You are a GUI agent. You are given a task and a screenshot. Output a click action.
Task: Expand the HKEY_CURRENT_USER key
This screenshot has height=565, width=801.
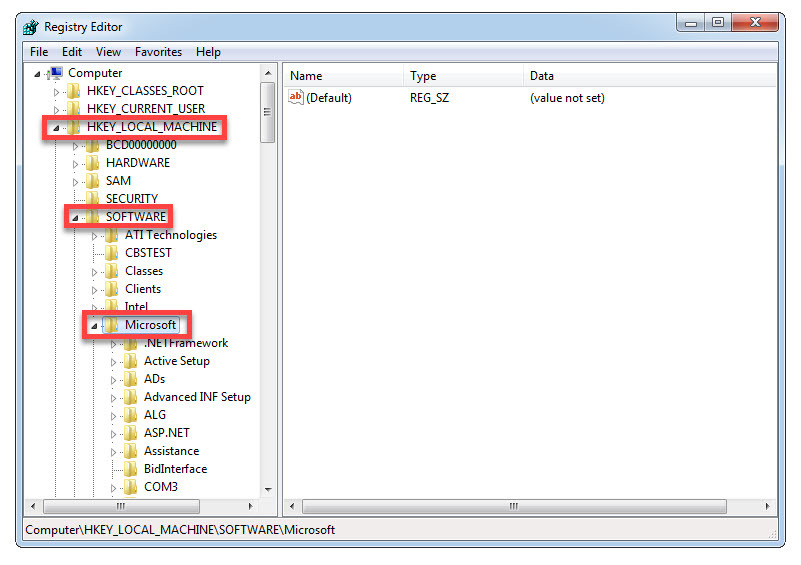(56, 110)
